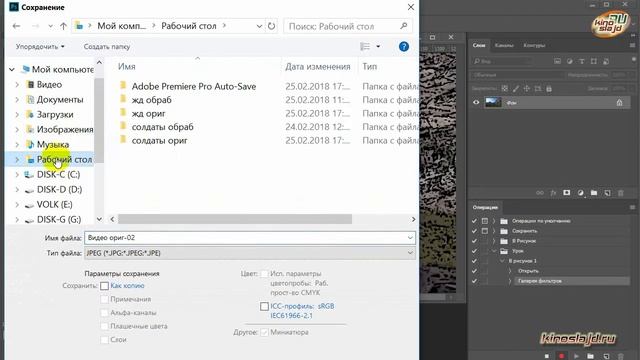Open Actions panel menu icon
Image resolution: width=640 pixels, height=360 pixels.
632,207
